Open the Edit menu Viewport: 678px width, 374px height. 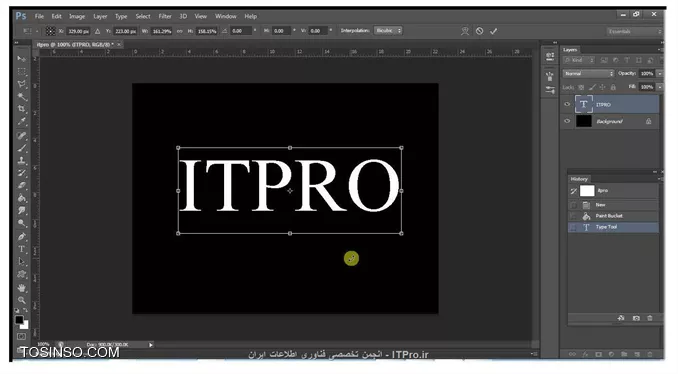(x=57, y=16)
